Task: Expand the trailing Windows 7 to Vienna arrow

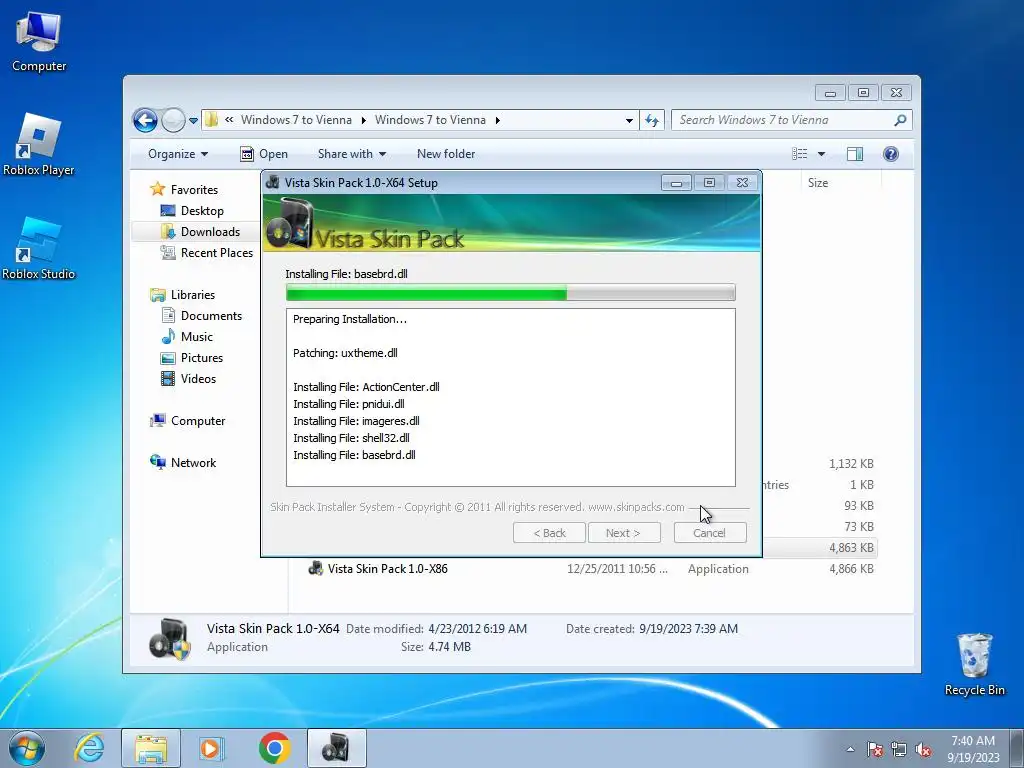Action: tap(498, 120)
